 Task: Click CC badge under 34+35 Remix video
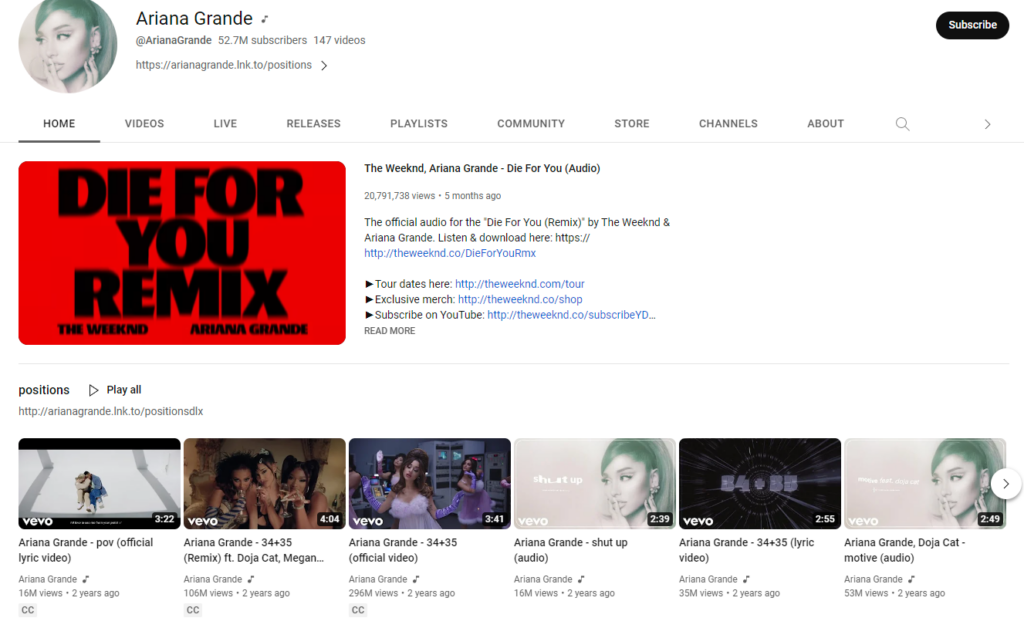193,610
